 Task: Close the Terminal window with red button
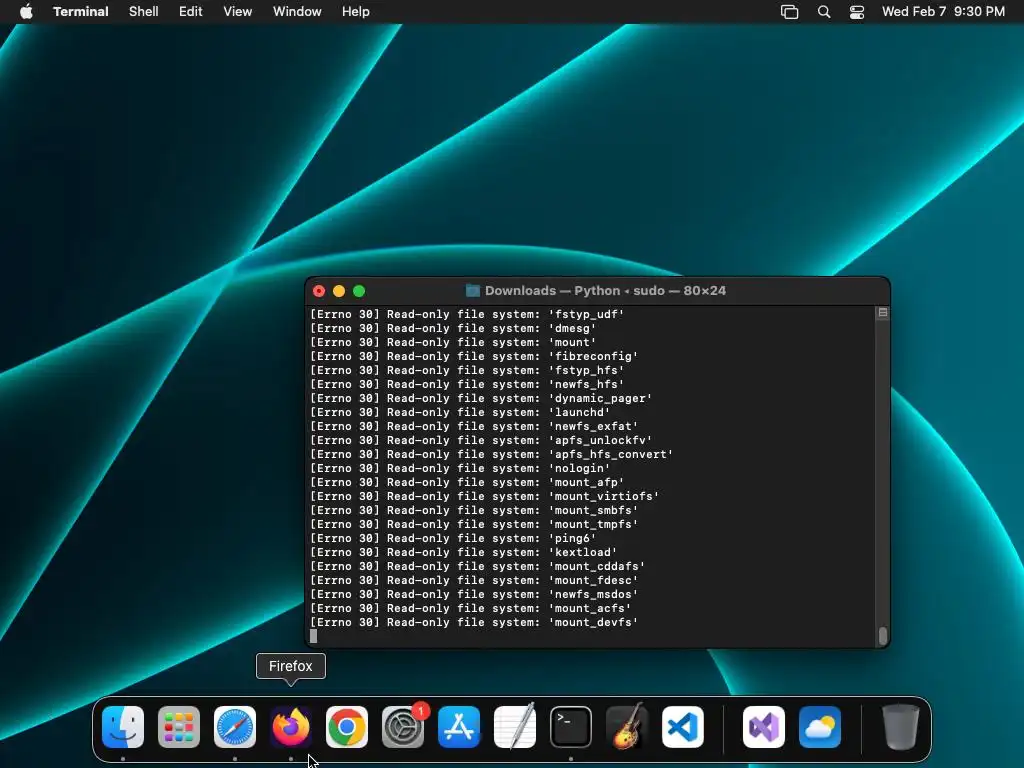point(319,291)
